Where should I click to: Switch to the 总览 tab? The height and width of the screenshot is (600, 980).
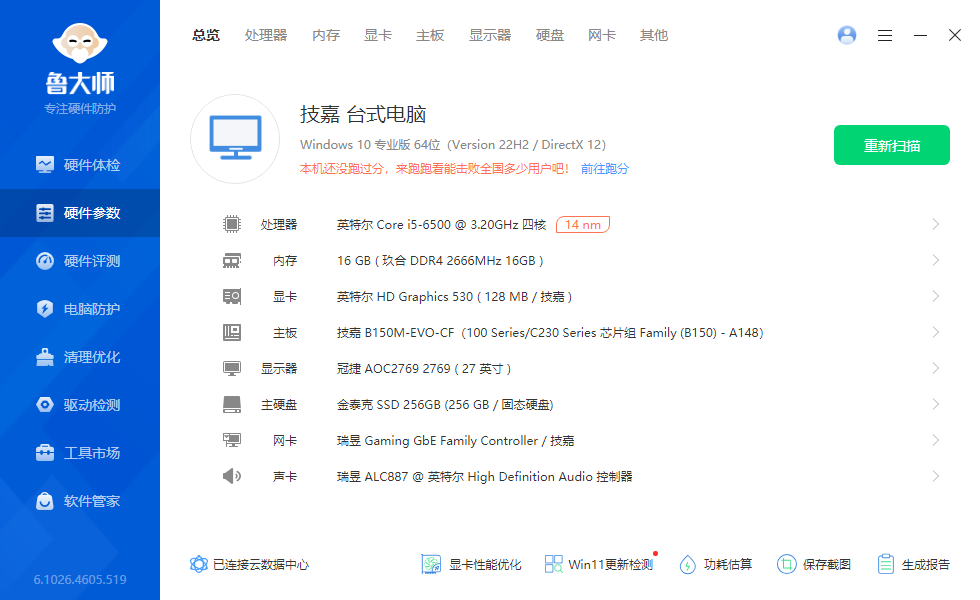click(206, 36)
